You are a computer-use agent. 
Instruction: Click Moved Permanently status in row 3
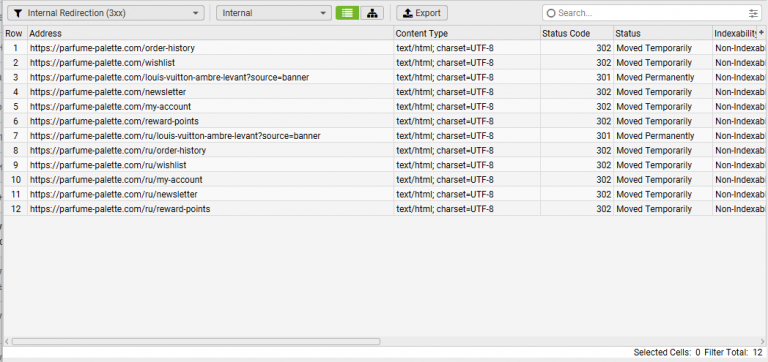point(655,77)
